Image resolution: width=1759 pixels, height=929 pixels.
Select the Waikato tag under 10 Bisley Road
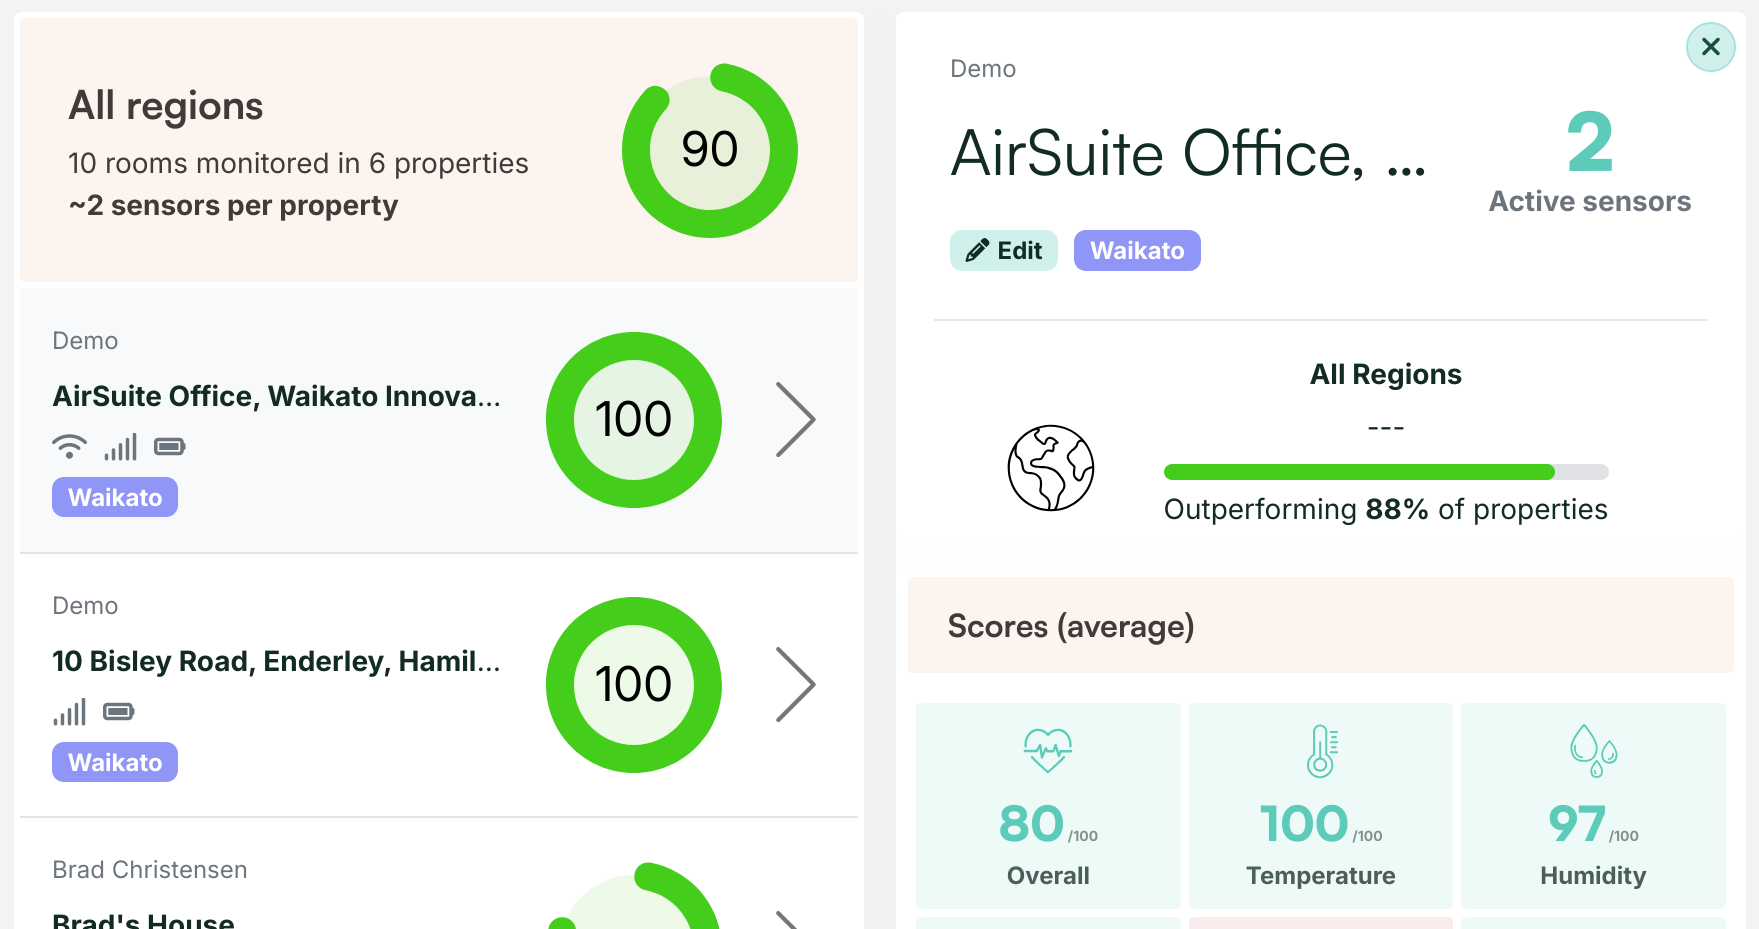click(115, 763)
